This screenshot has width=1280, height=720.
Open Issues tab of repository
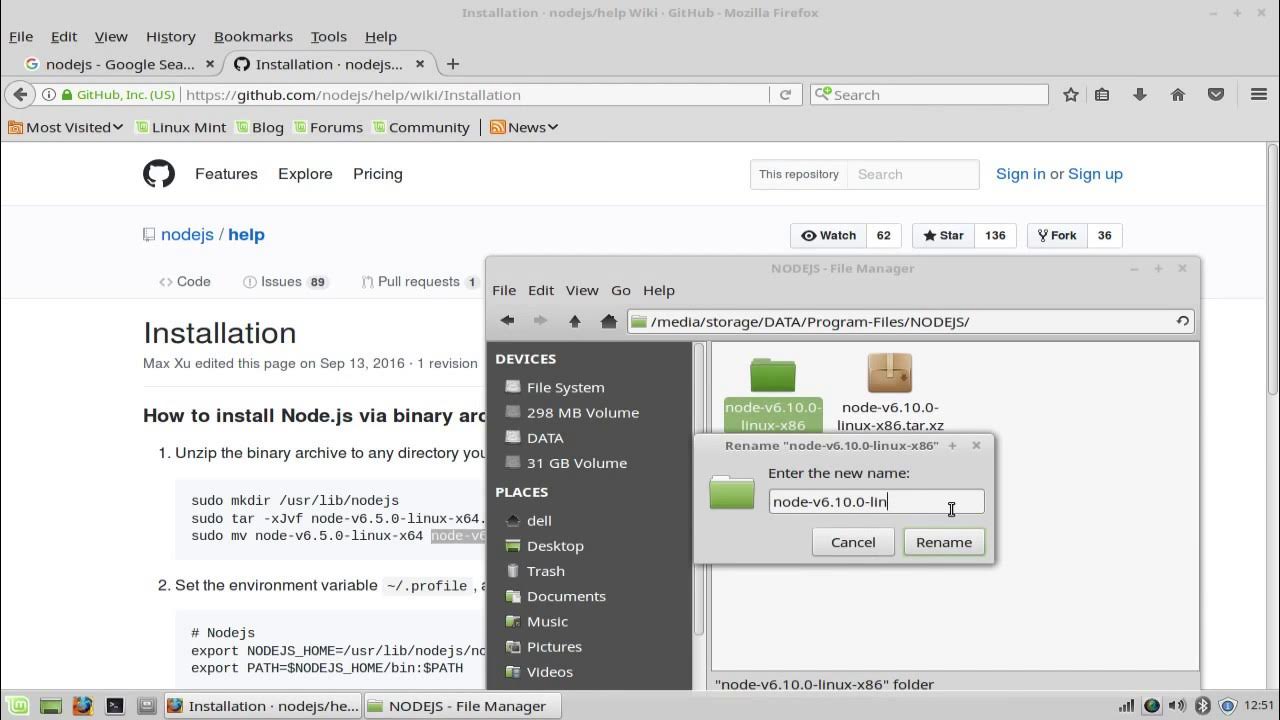click(x=285, y=282)
